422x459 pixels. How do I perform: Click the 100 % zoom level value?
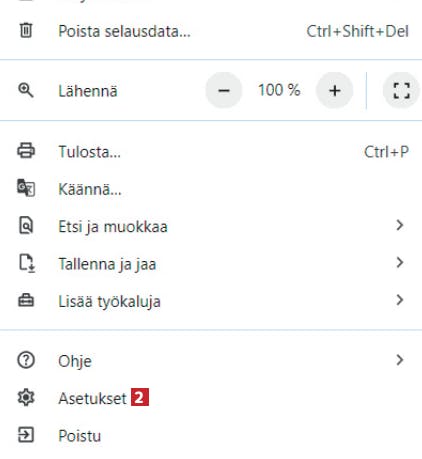pos(279,90)
